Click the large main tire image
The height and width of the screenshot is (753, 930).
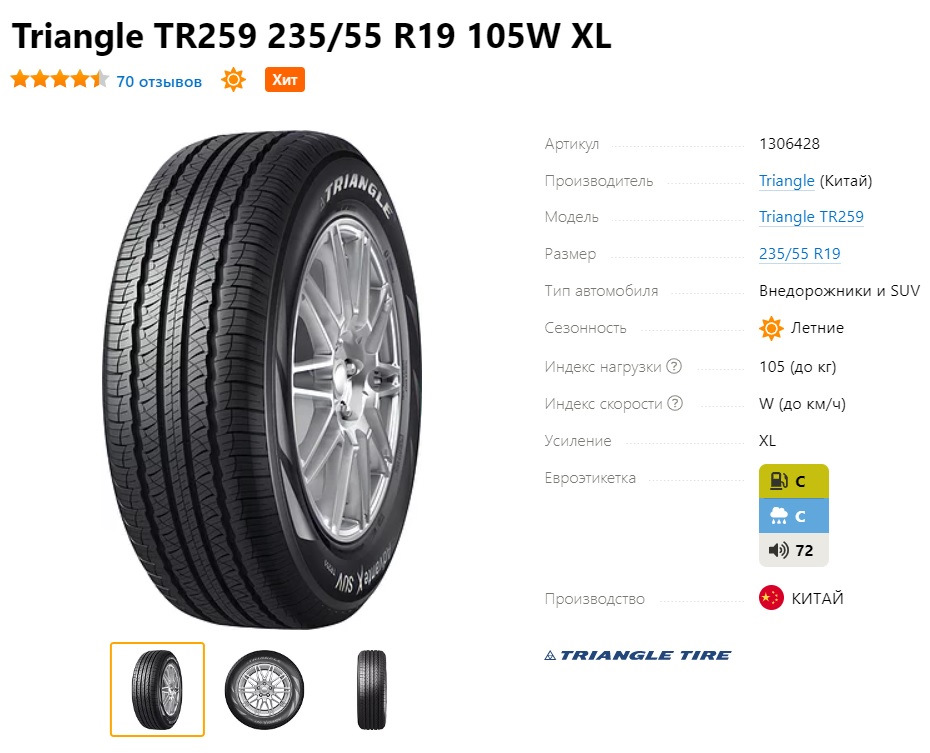[263, 379]
